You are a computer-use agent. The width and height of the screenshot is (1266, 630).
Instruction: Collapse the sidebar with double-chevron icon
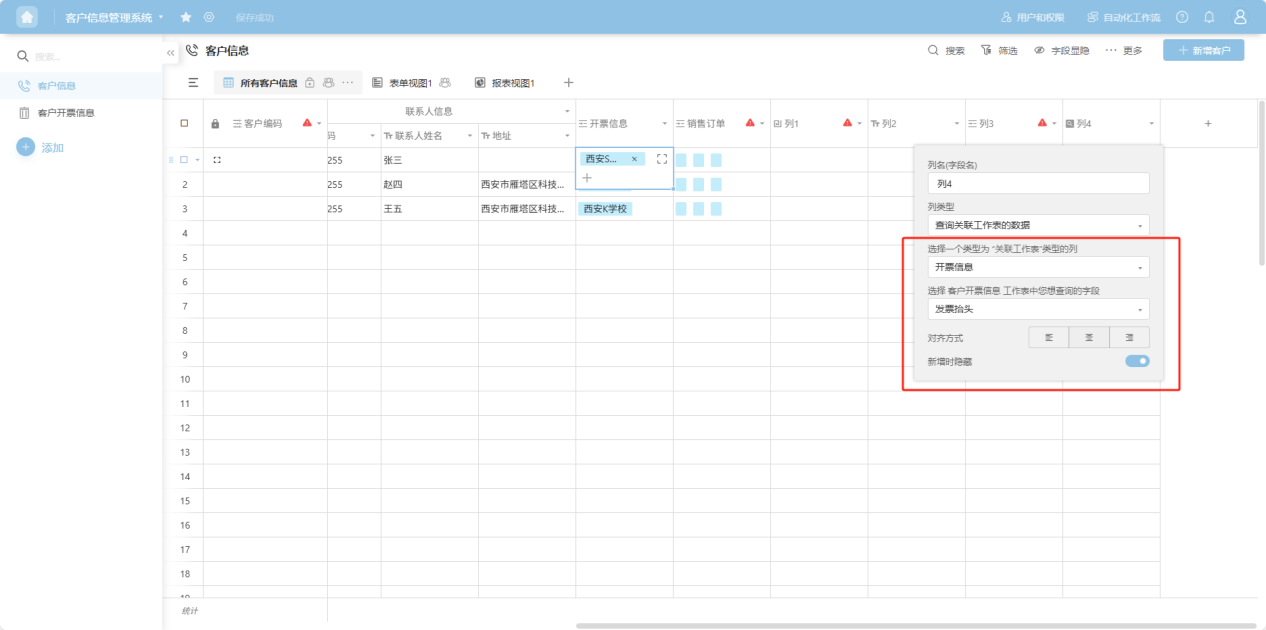(x=171, y=51)
